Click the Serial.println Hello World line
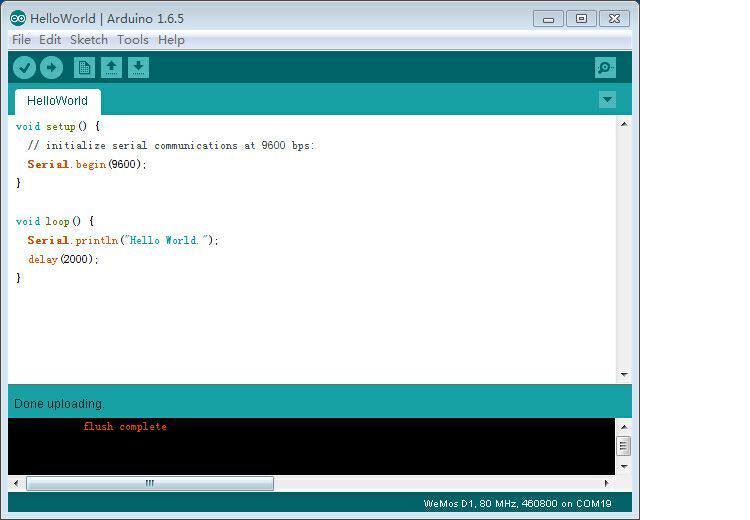 point(123,240)
